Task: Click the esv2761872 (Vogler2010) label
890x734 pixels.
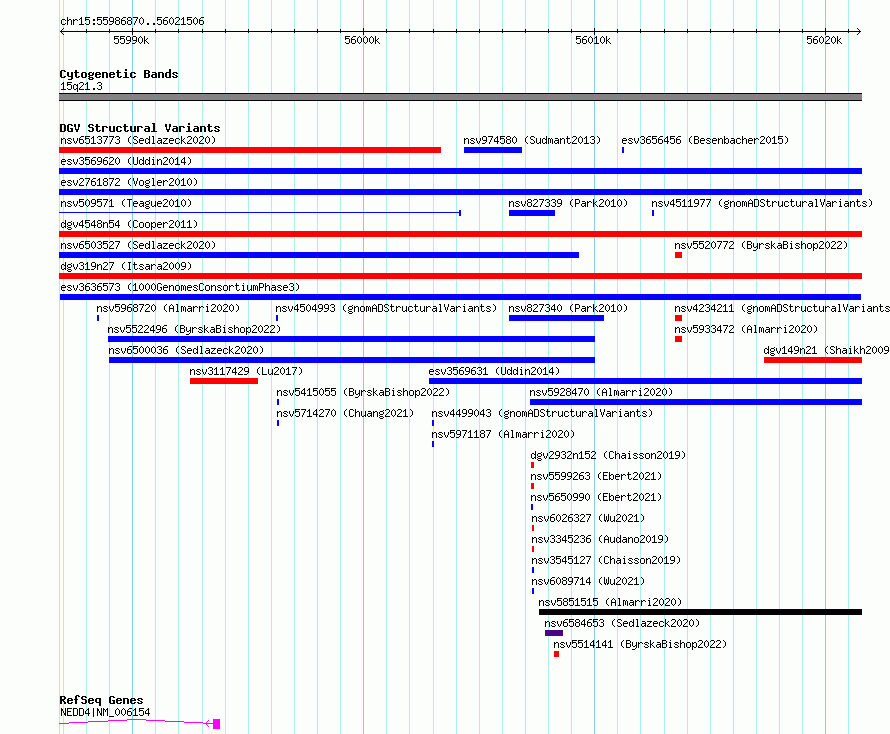Action: click(x=129, y=182)
